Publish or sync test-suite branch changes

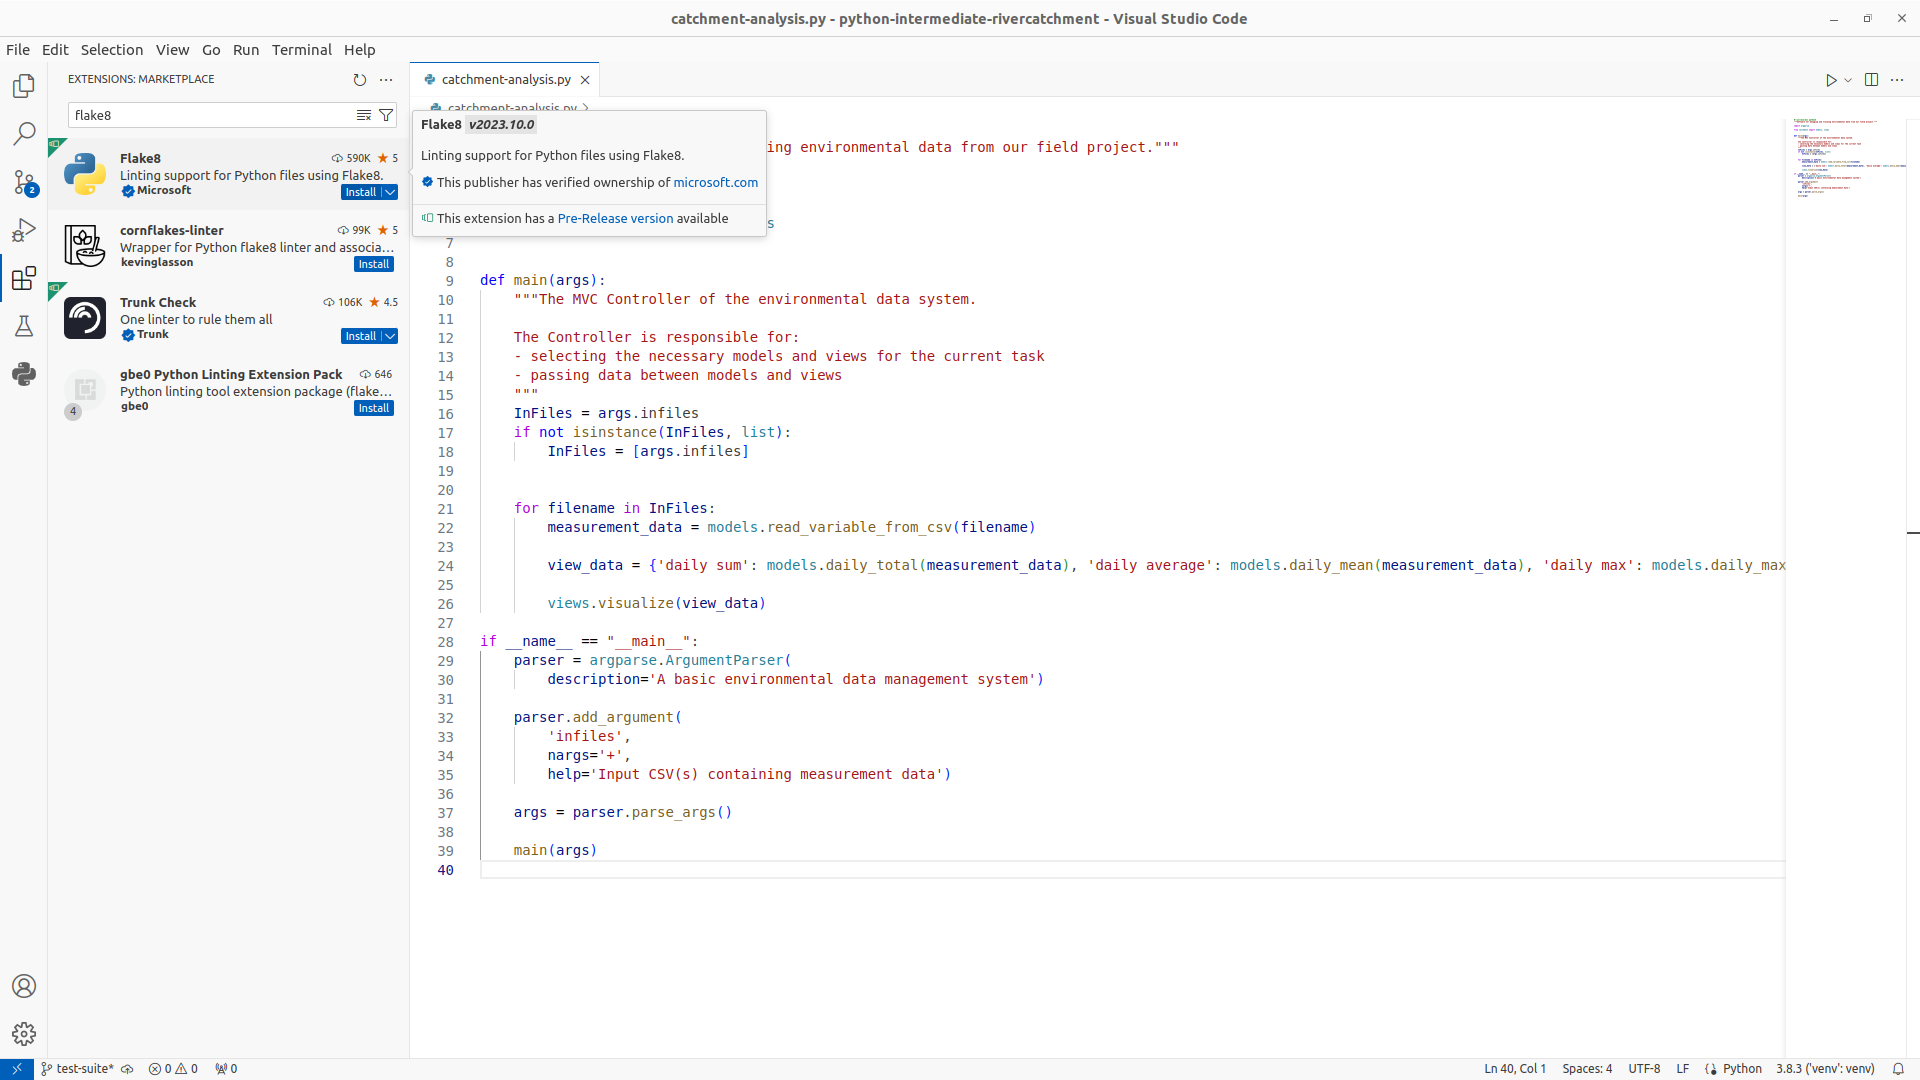127,1068
